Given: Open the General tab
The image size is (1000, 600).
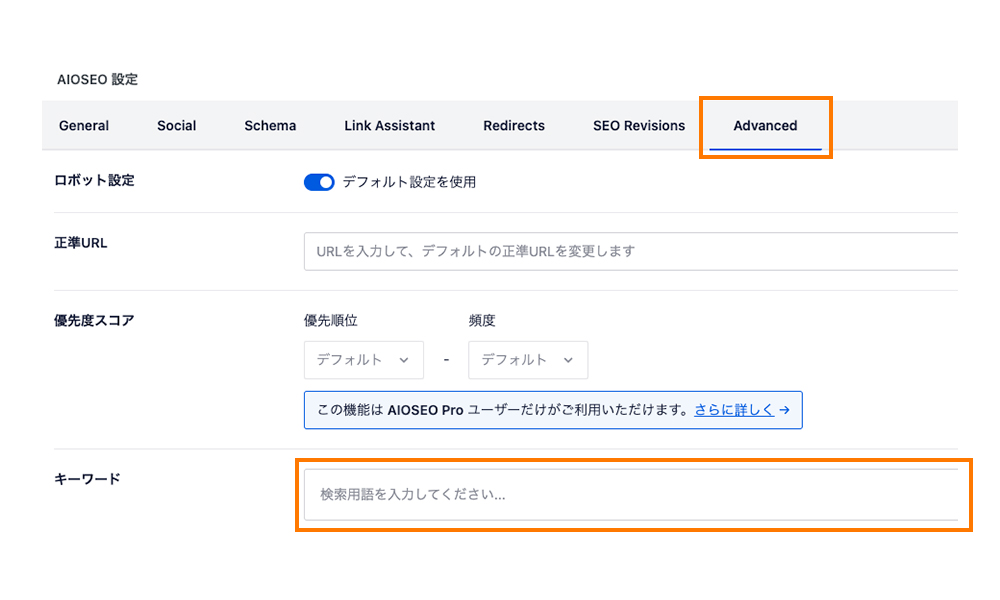Looking at the screenshot, I should coord(84,126).
